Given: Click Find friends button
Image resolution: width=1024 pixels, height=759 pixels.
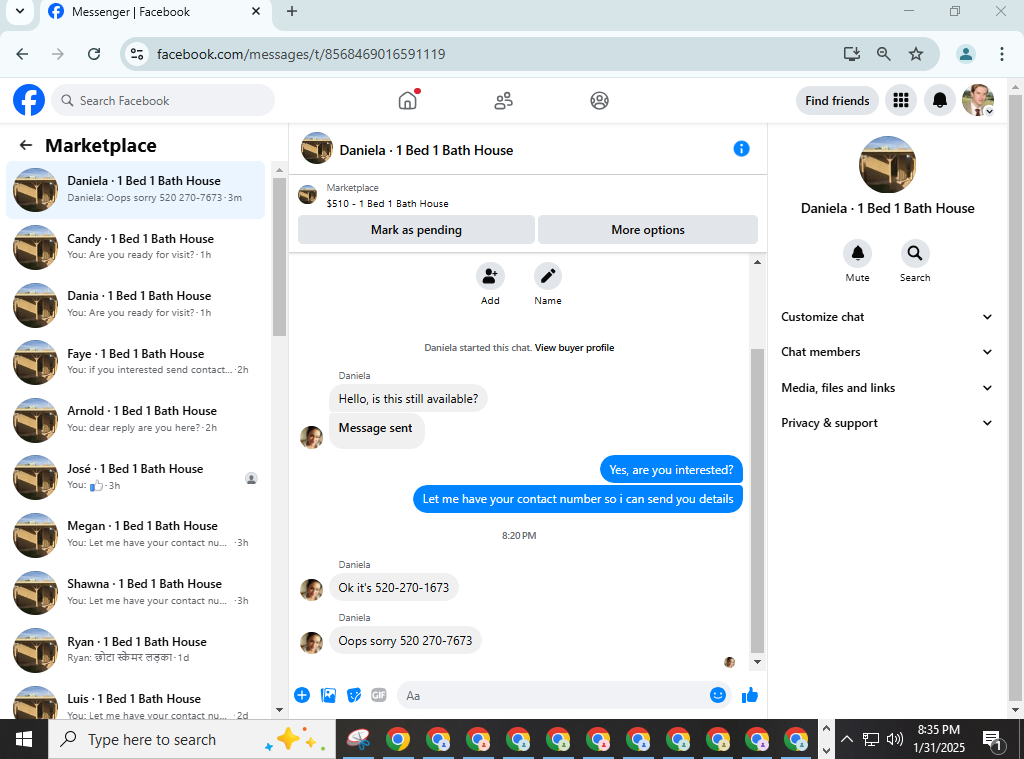Looking at the screenshot, I should 837,101.
